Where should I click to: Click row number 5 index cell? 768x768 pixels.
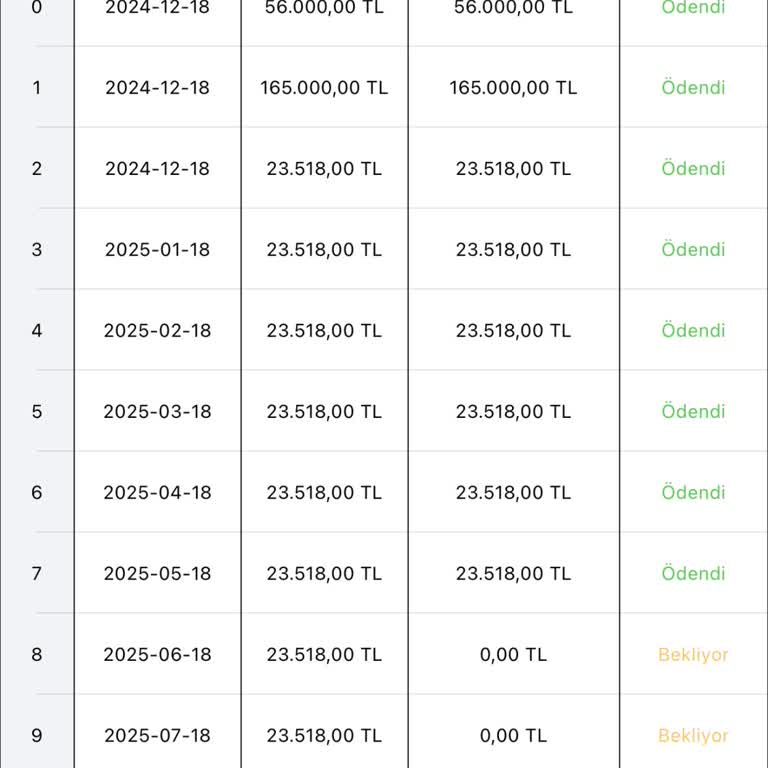pos(37,411)
